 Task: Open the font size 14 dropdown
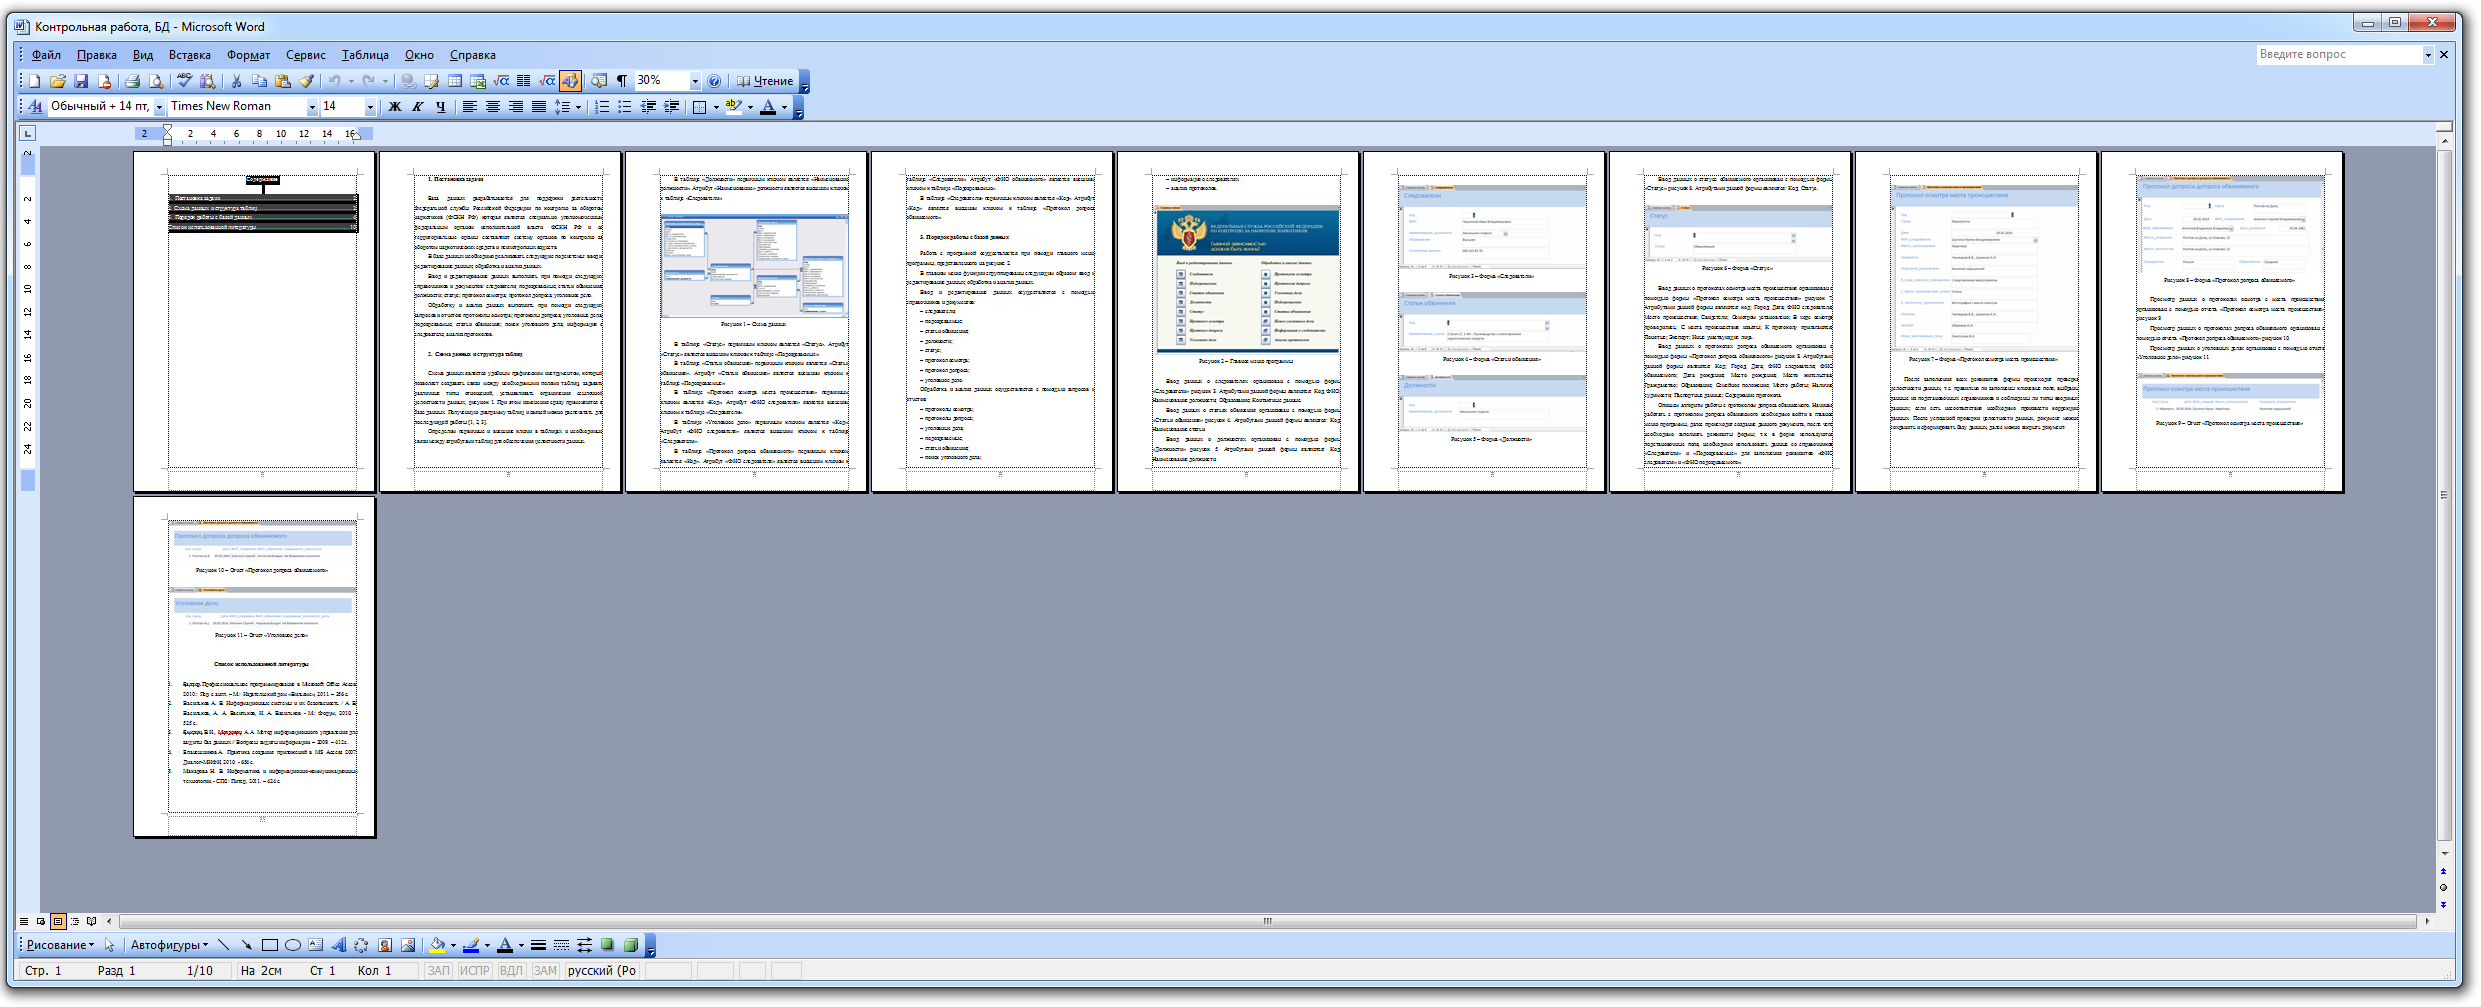tap(370, 107)
